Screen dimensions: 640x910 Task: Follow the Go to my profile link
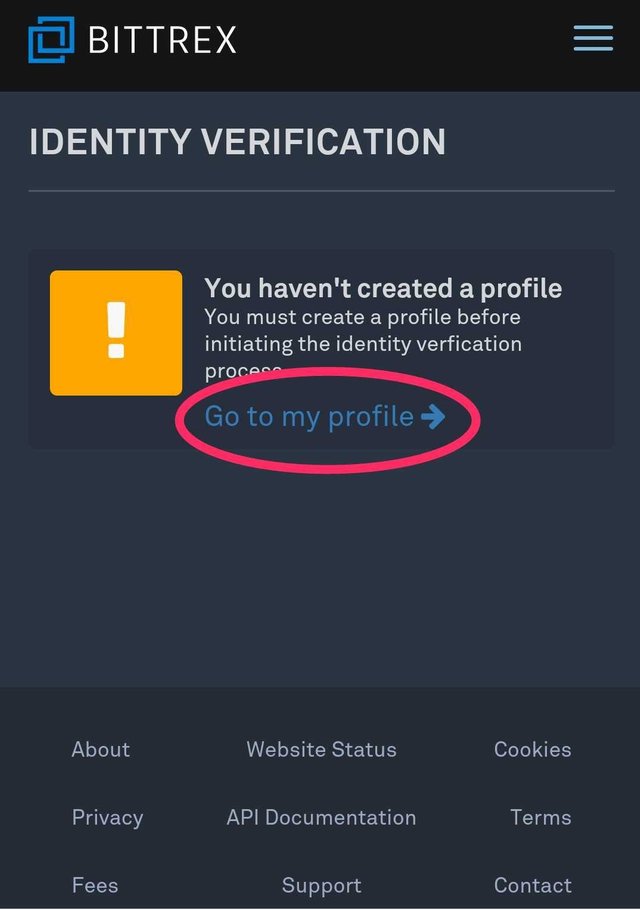(x=309, y=416)
